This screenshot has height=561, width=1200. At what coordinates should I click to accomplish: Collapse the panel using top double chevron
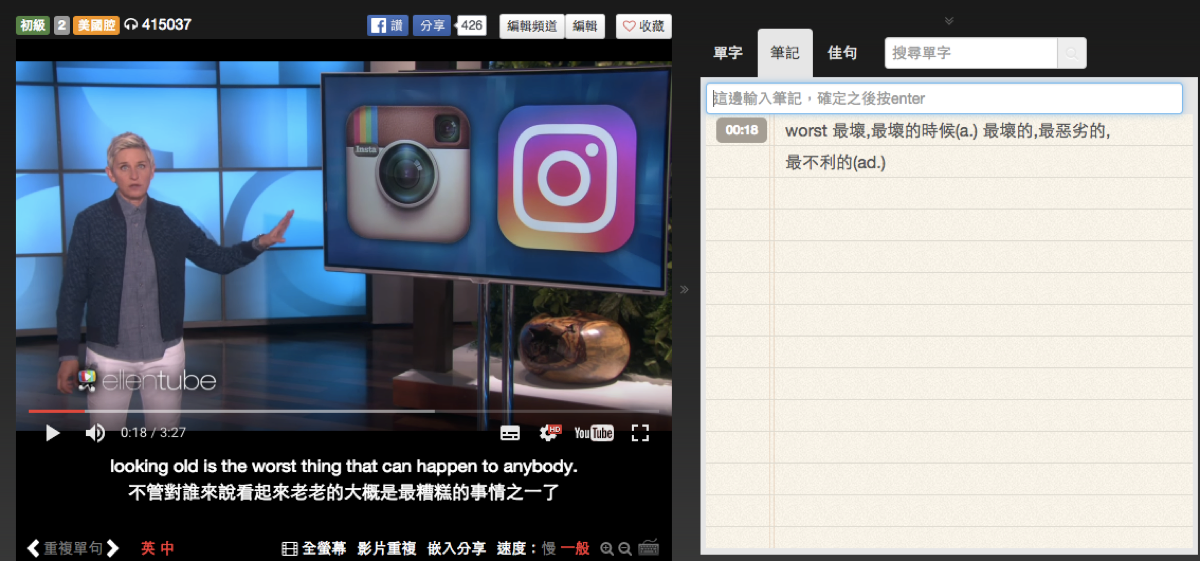point(949,20)
